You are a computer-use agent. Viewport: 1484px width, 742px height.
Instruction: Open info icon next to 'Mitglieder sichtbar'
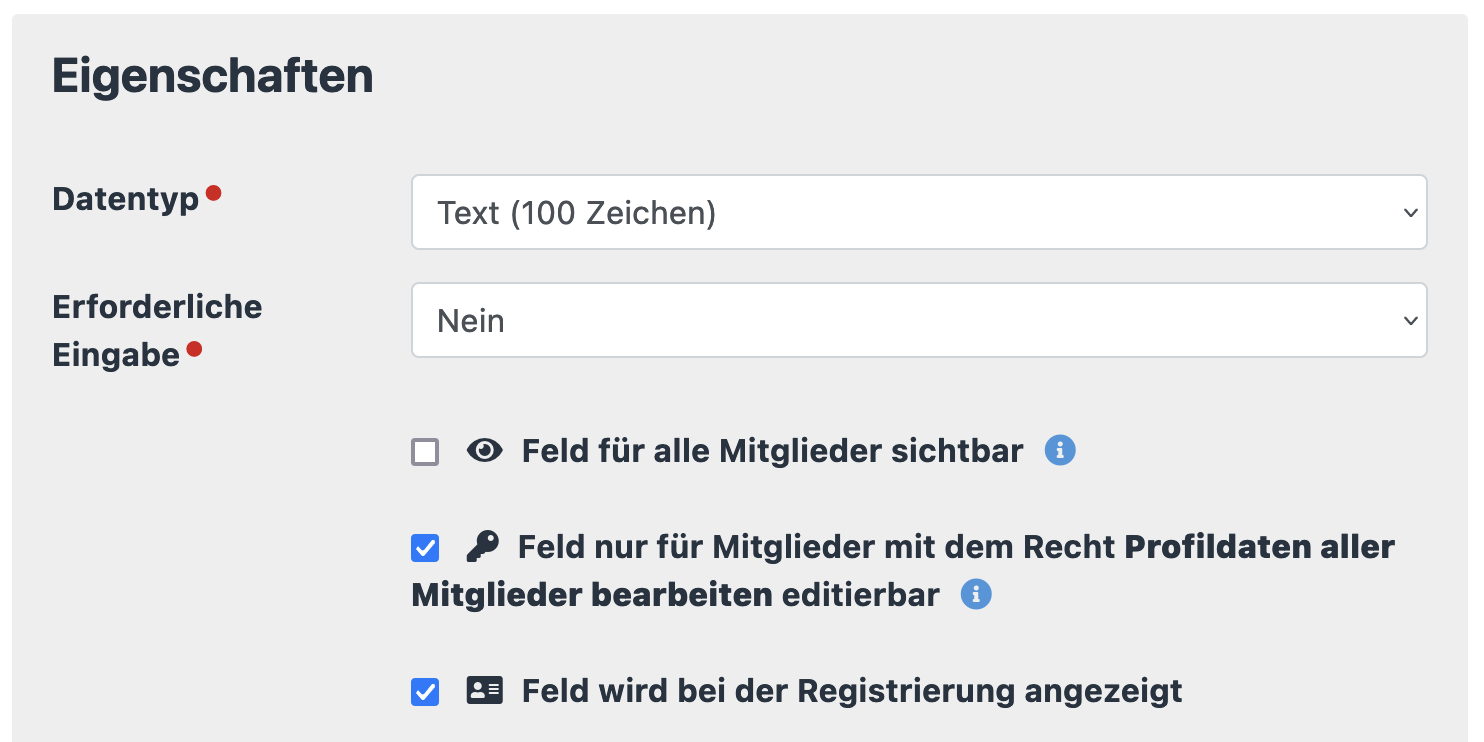(1060, 451)
